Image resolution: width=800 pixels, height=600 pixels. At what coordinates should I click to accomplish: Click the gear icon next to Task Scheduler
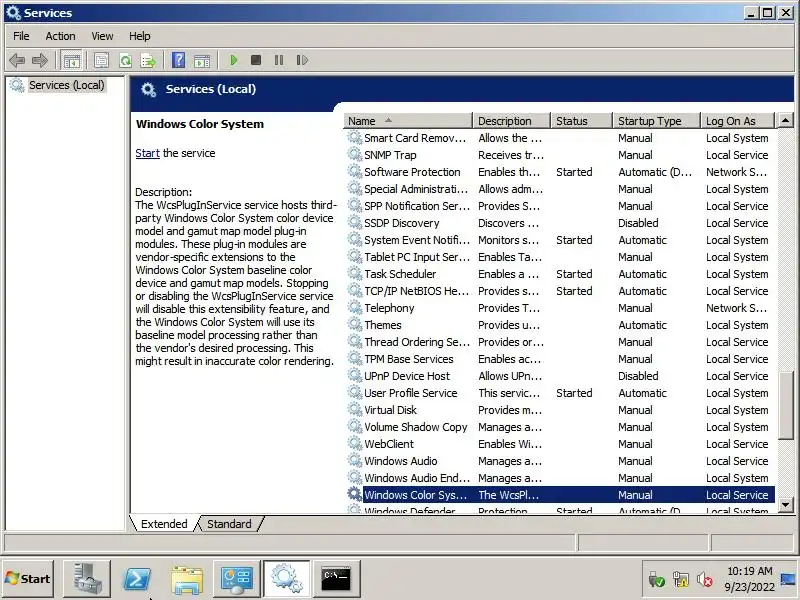tap(354, 273)
